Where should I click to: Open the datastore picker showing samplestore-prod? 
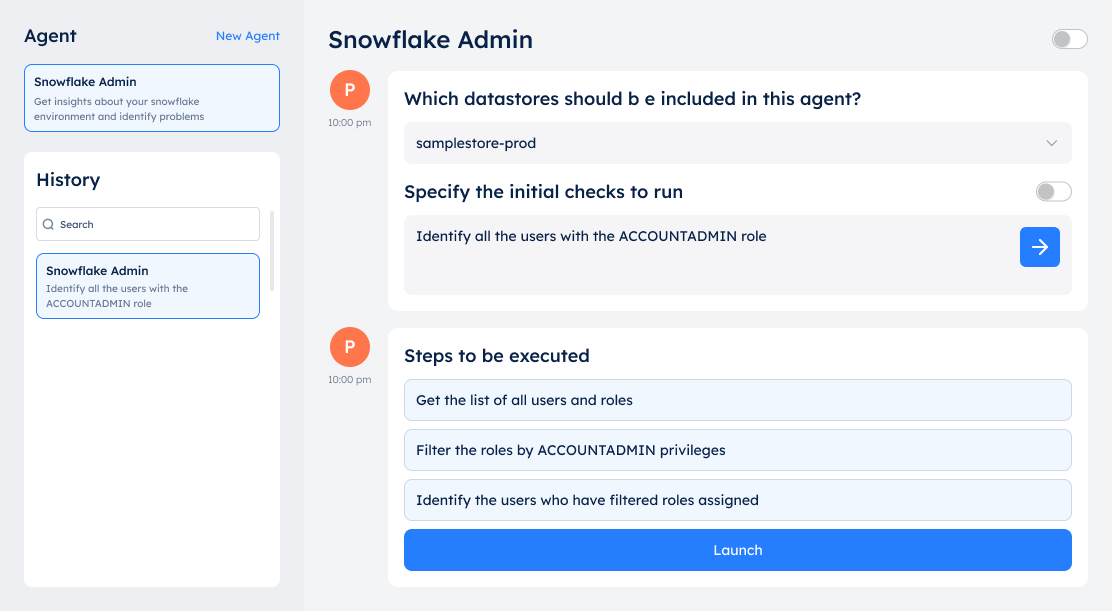pos(737,143)
